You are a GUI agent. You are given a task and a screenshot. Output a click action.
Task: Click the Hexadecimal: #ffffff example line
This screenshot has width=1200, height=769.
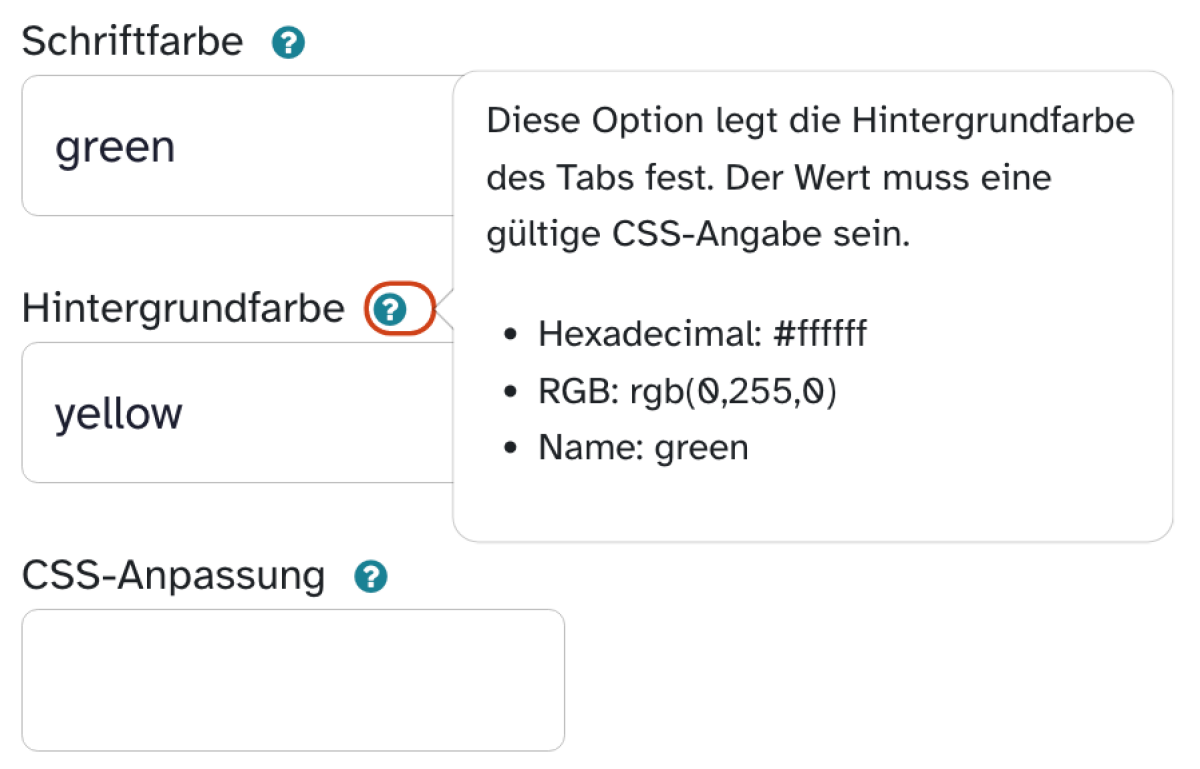702,334
